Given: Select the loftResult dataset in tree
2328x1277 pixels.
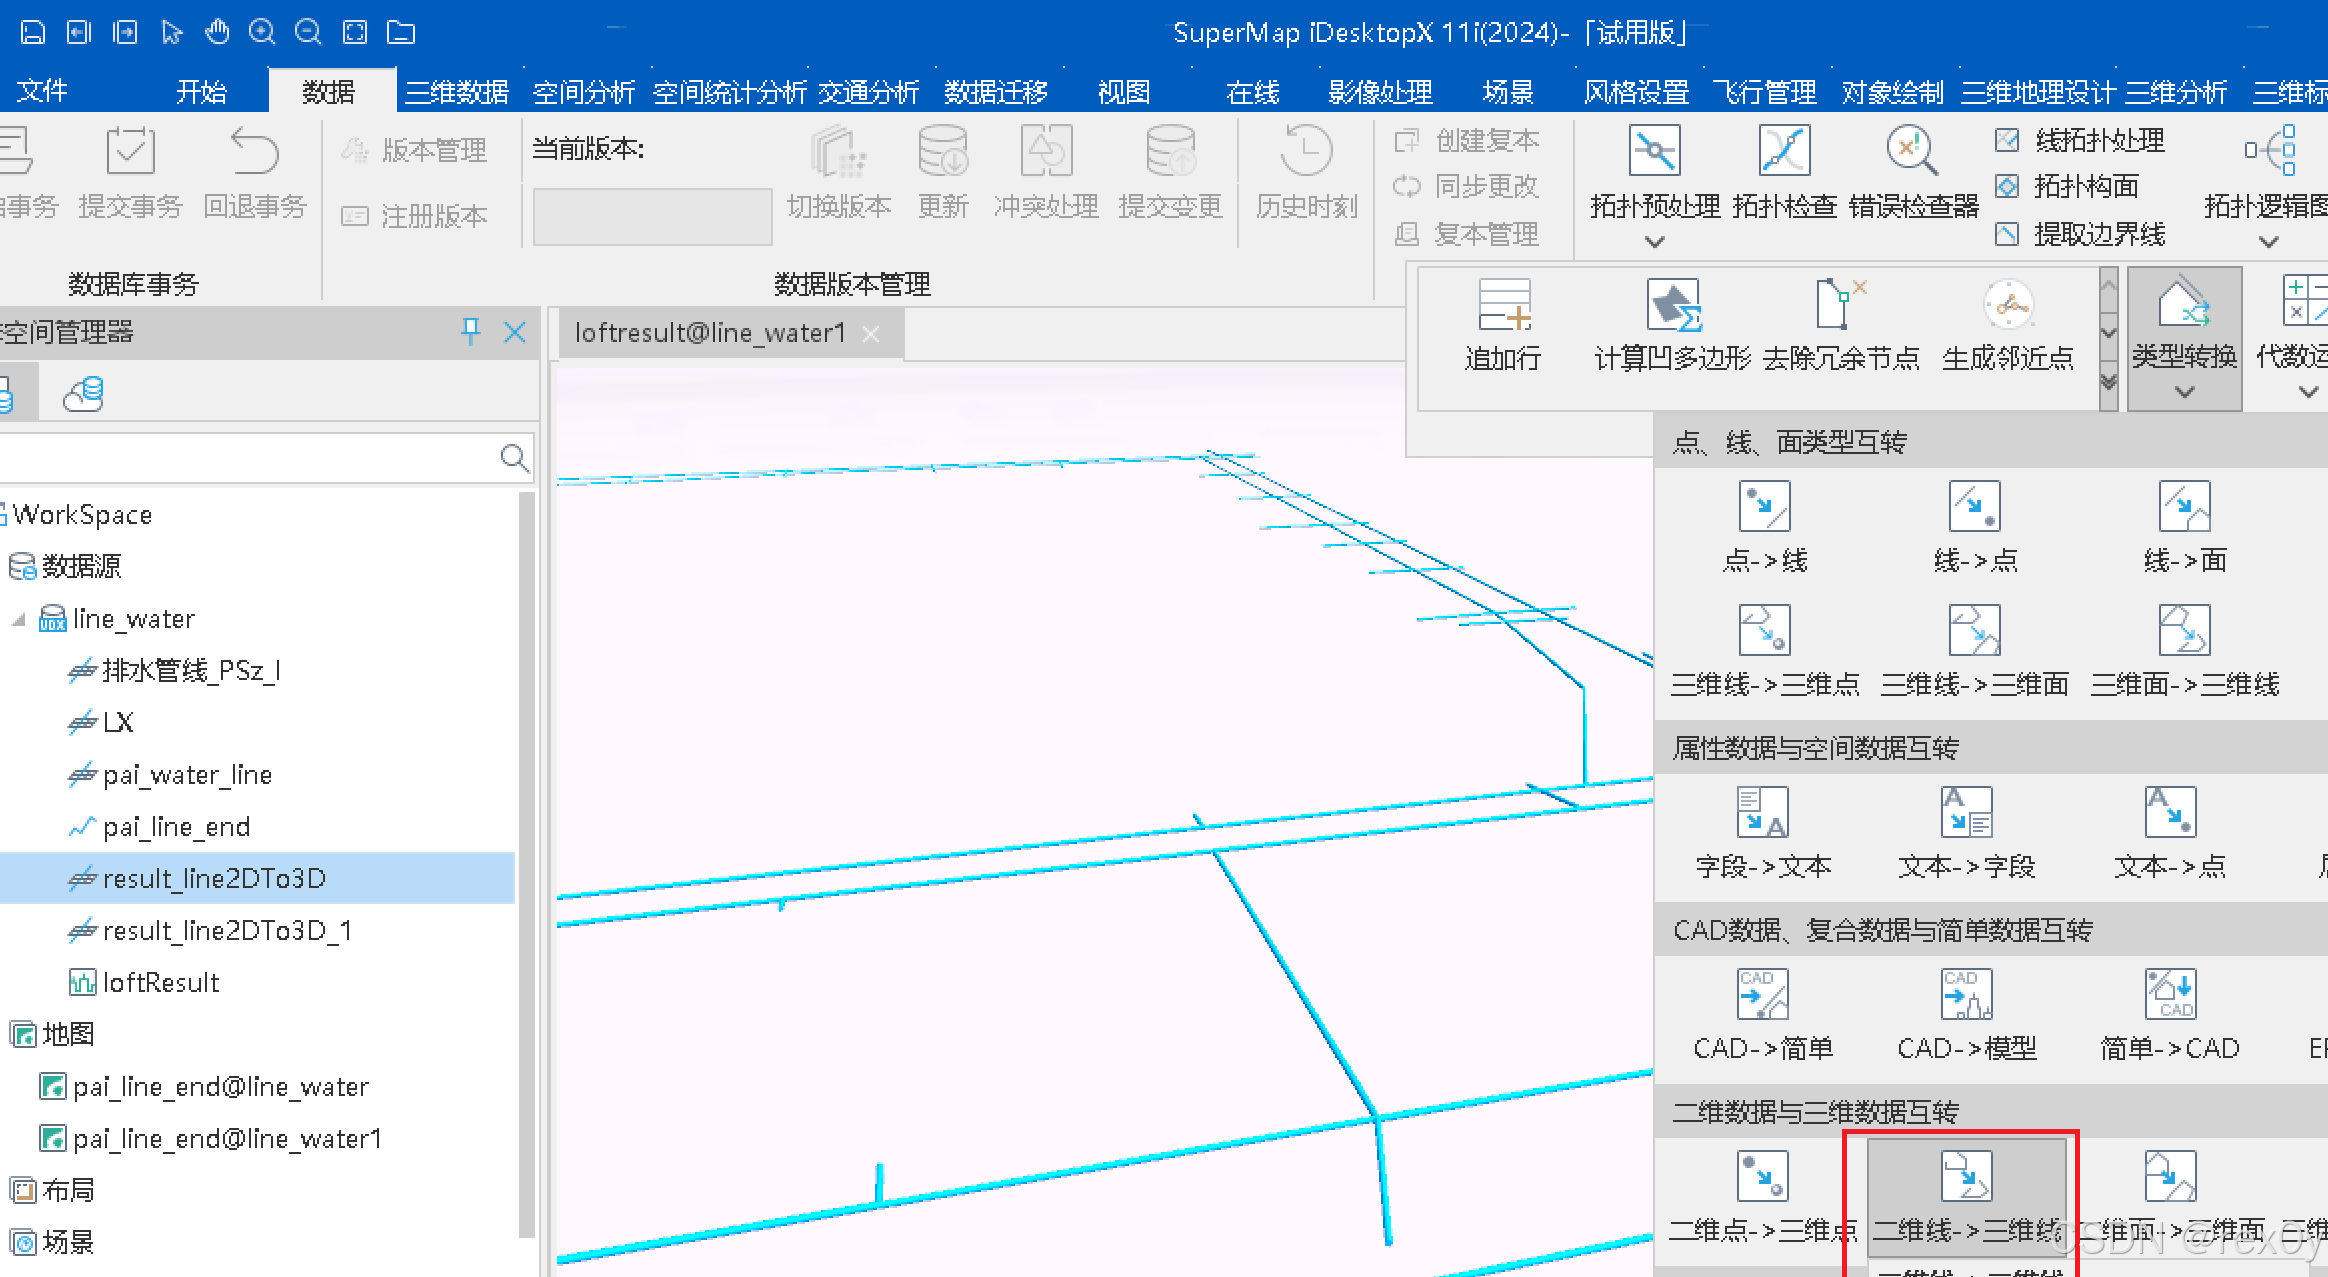Looking at the screenshot, I should [160, 983].
